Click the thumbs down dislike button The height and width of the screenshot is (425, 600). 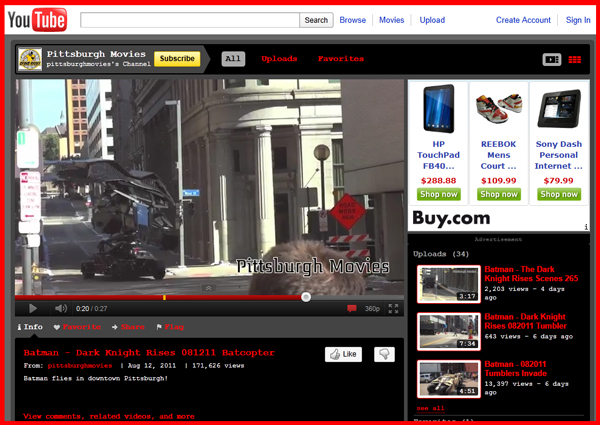[384, 354]
